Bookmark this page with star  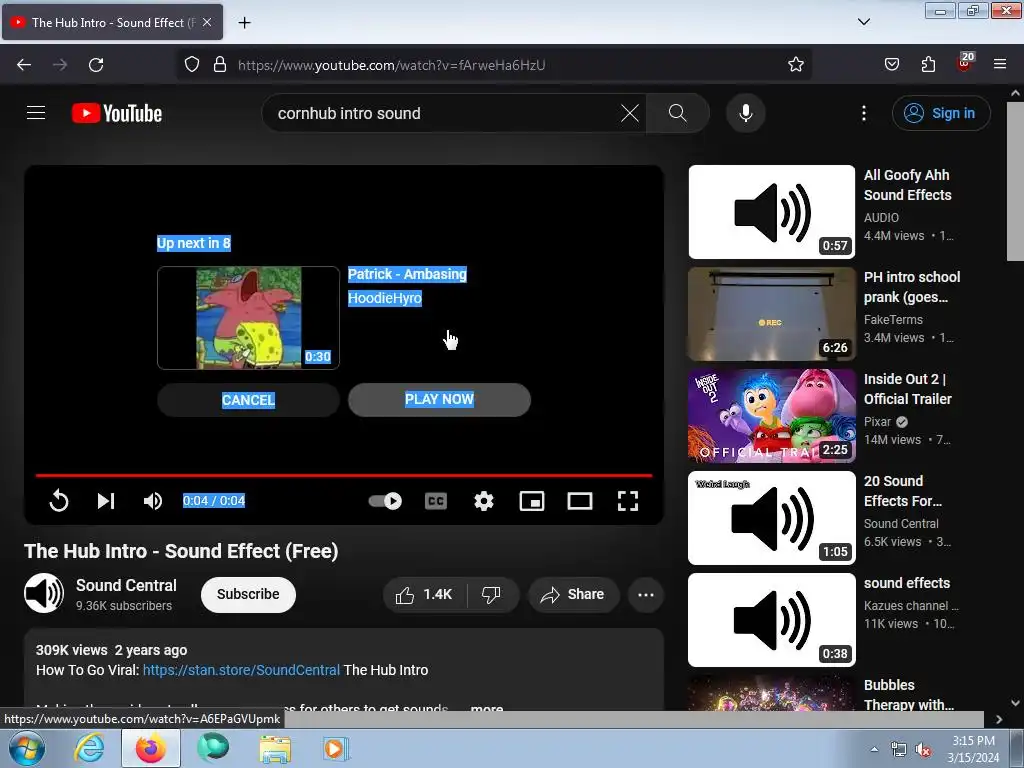coord(795,65)
